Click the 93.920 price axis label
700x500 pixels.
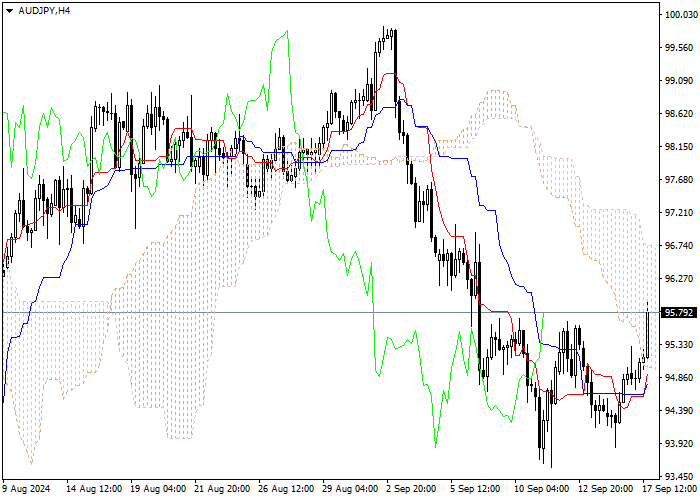coord(681,444)
